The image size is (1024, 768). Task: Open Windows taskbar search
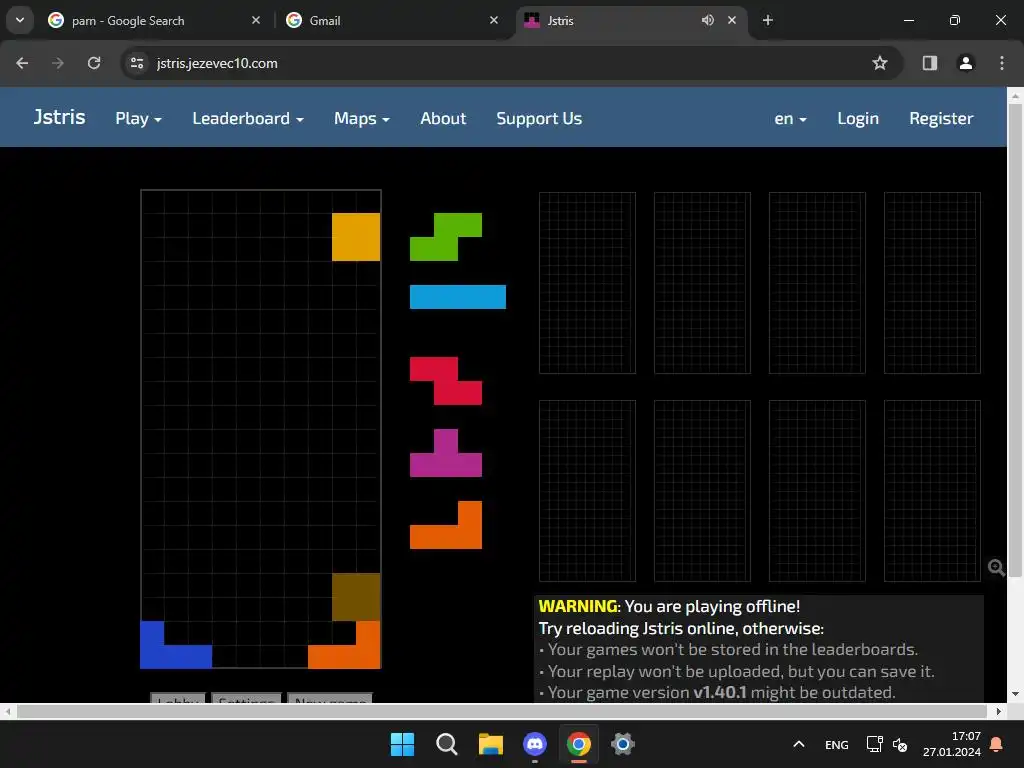point(447,744)
